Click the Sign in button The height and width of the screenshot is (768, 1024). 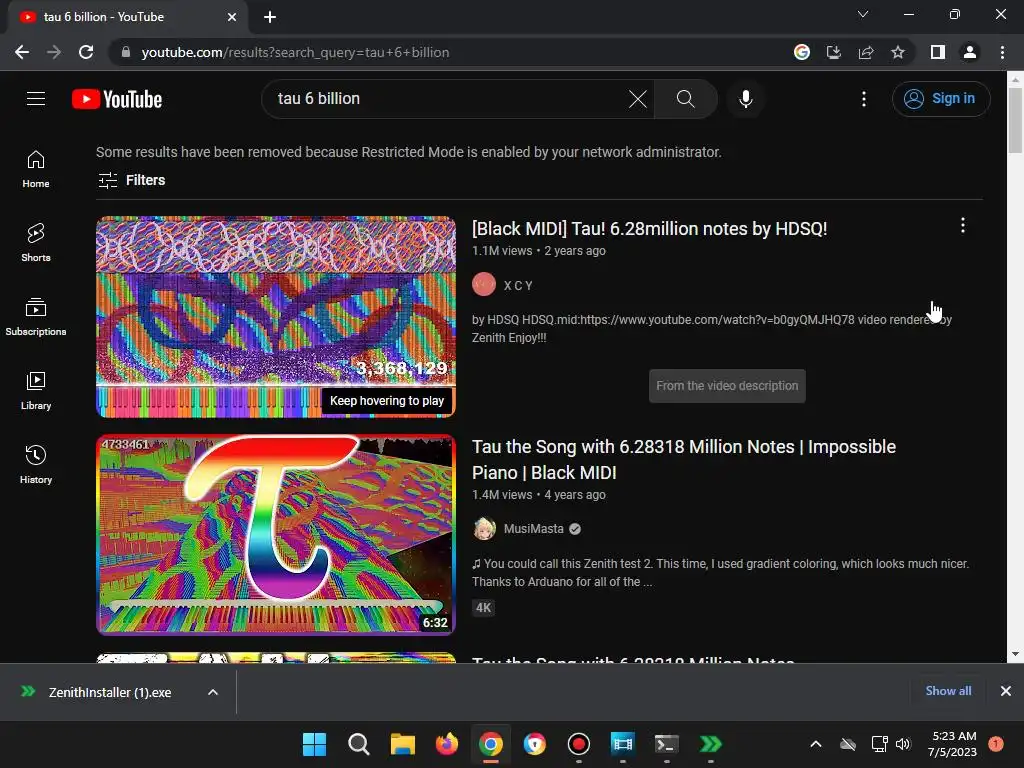click(940, 99)
